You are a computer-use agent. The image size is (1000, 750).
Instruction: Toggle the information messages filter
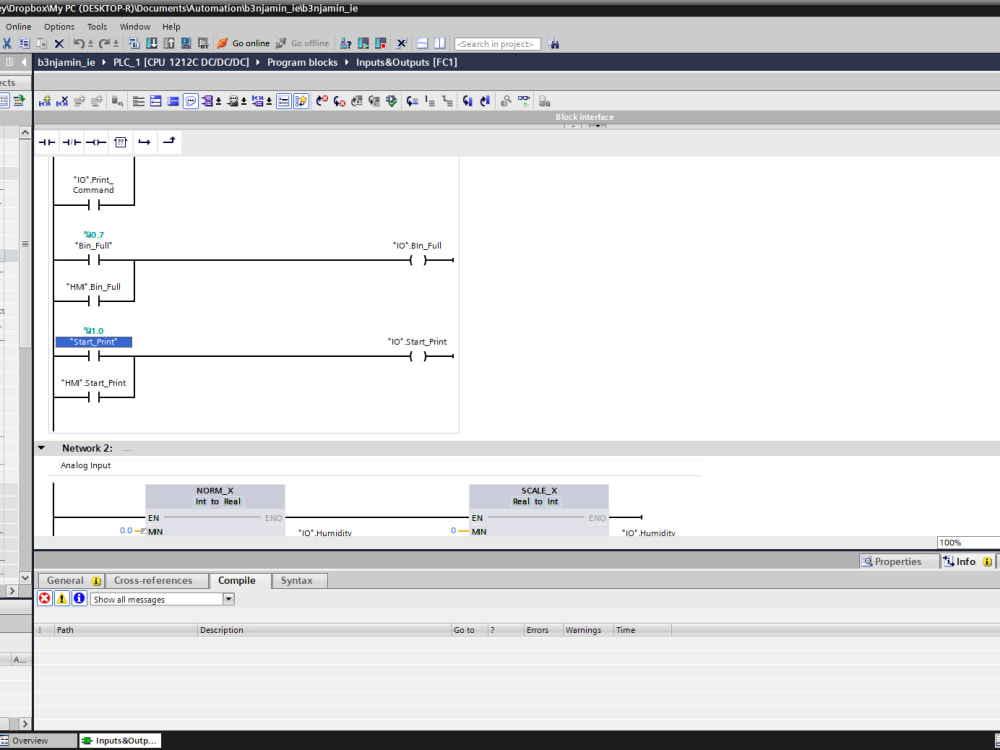pyautogui.click(x=77, y=598)
